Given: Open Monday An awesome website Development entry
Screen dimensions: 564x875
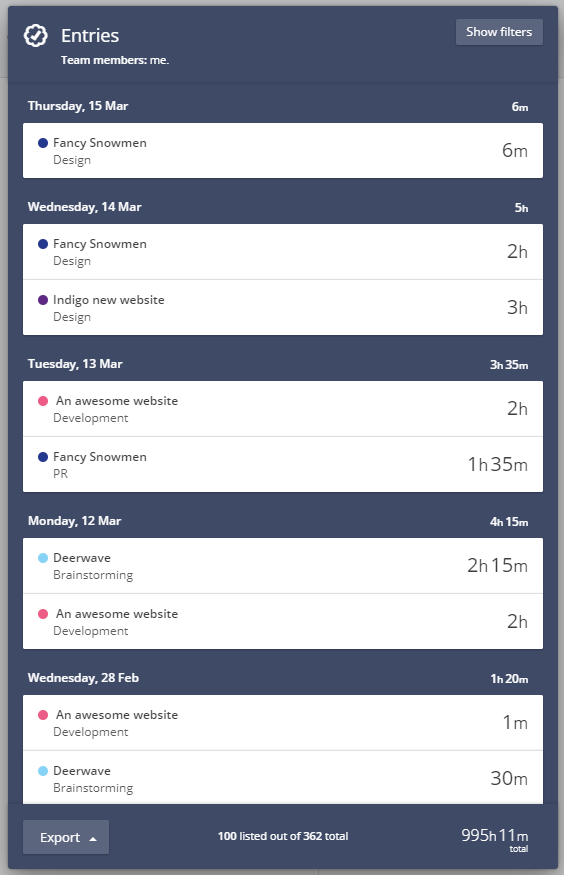Looking at the screenshot, I should point(283,621).
